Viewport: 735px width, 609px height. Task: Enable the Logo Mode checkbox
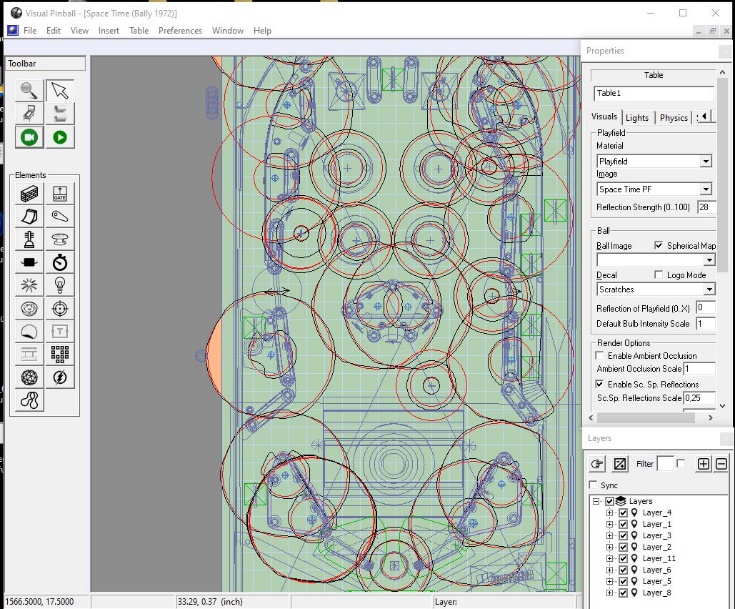(659, 274)
